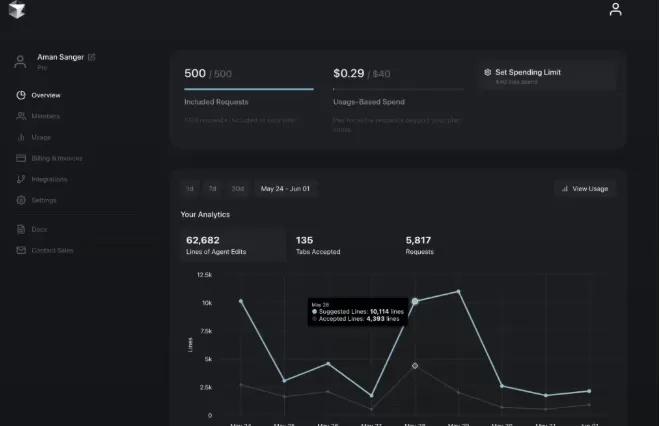Screen dimensions: 660x426
Task: Click the Overview pie chart icon
Action: pyautogui.click(x=21, y=95)
